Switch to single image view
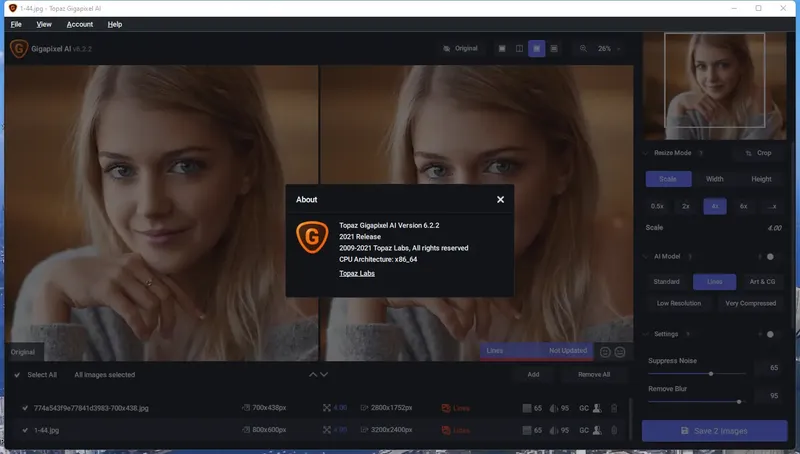Screen dimensions: 800x454 tap(502, 48)
